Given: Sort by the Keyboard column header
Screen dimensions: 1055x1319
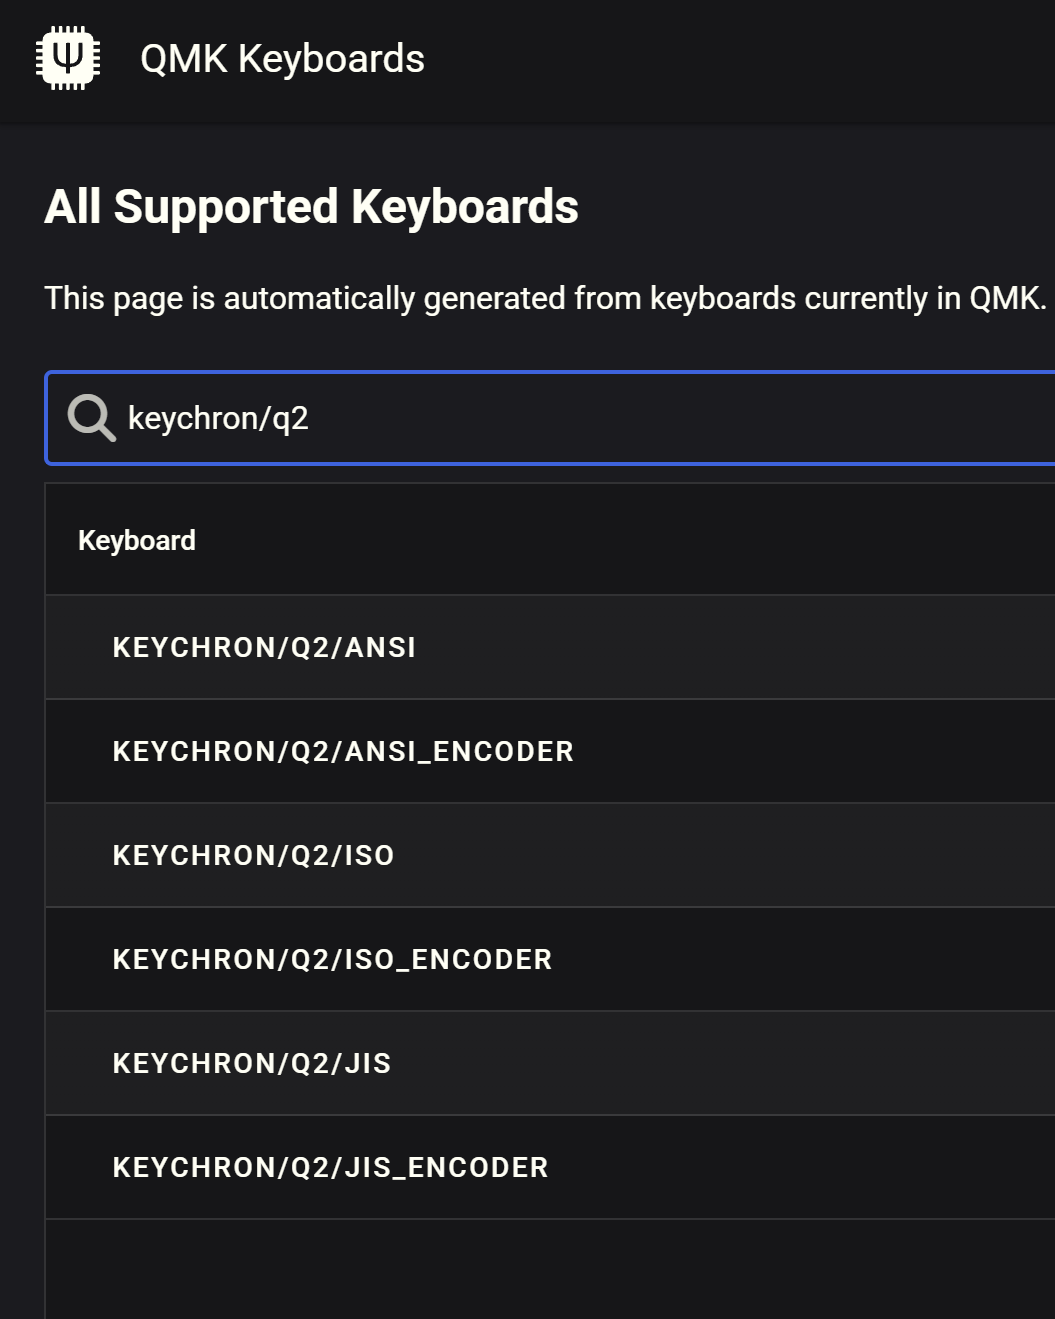Looking at the screenshot, I should click(x=137, y=541).
